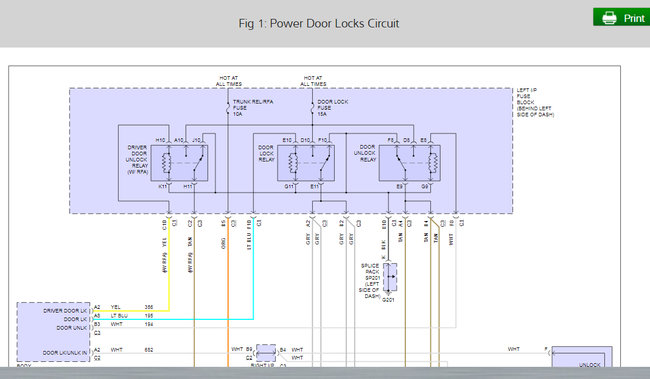Click the vertical orange ORG wire
This screenshot has width=650, height=379.
point(228,292)
